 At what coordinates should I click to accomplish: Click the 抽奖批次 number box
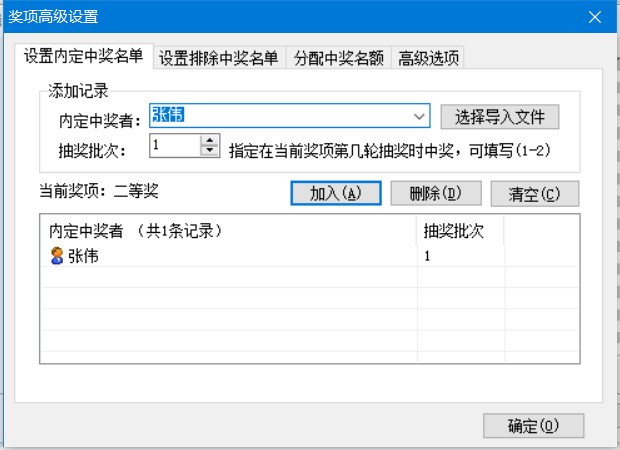pos(173,146)
